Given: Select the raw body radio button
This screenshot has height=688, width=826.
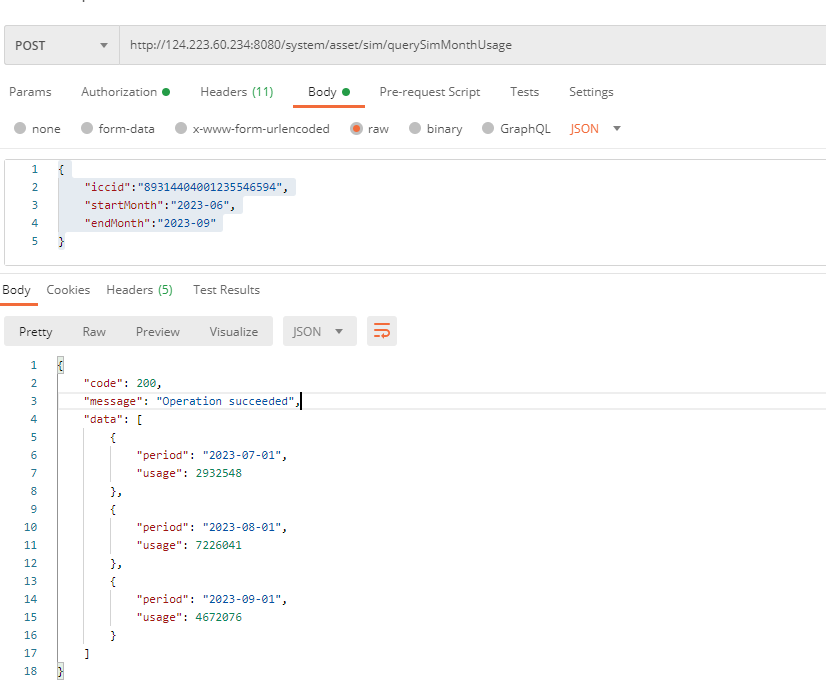Looking at the screenshot, I should point(356,129).
